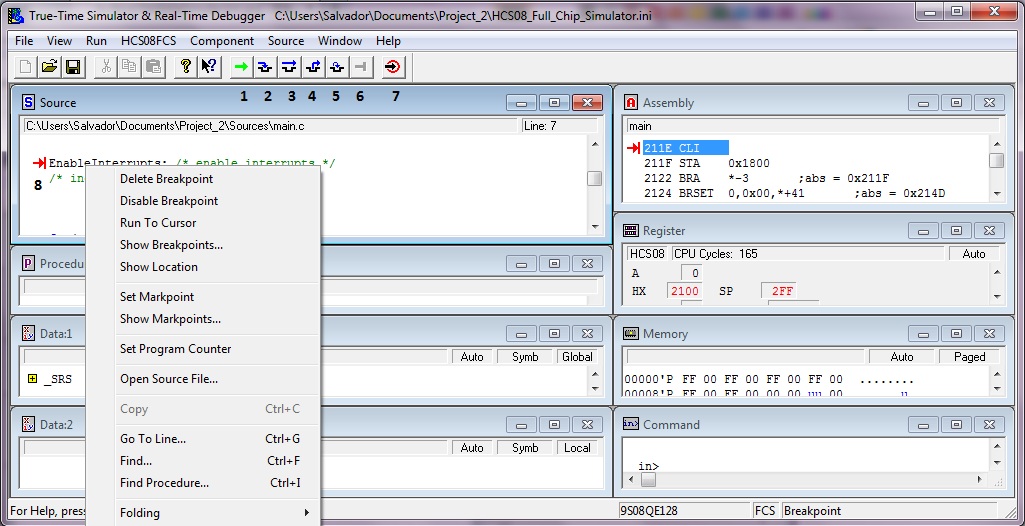Click the Open file folder icon
The width and height of the screenshot is (1025, 526).
point(49,67)
